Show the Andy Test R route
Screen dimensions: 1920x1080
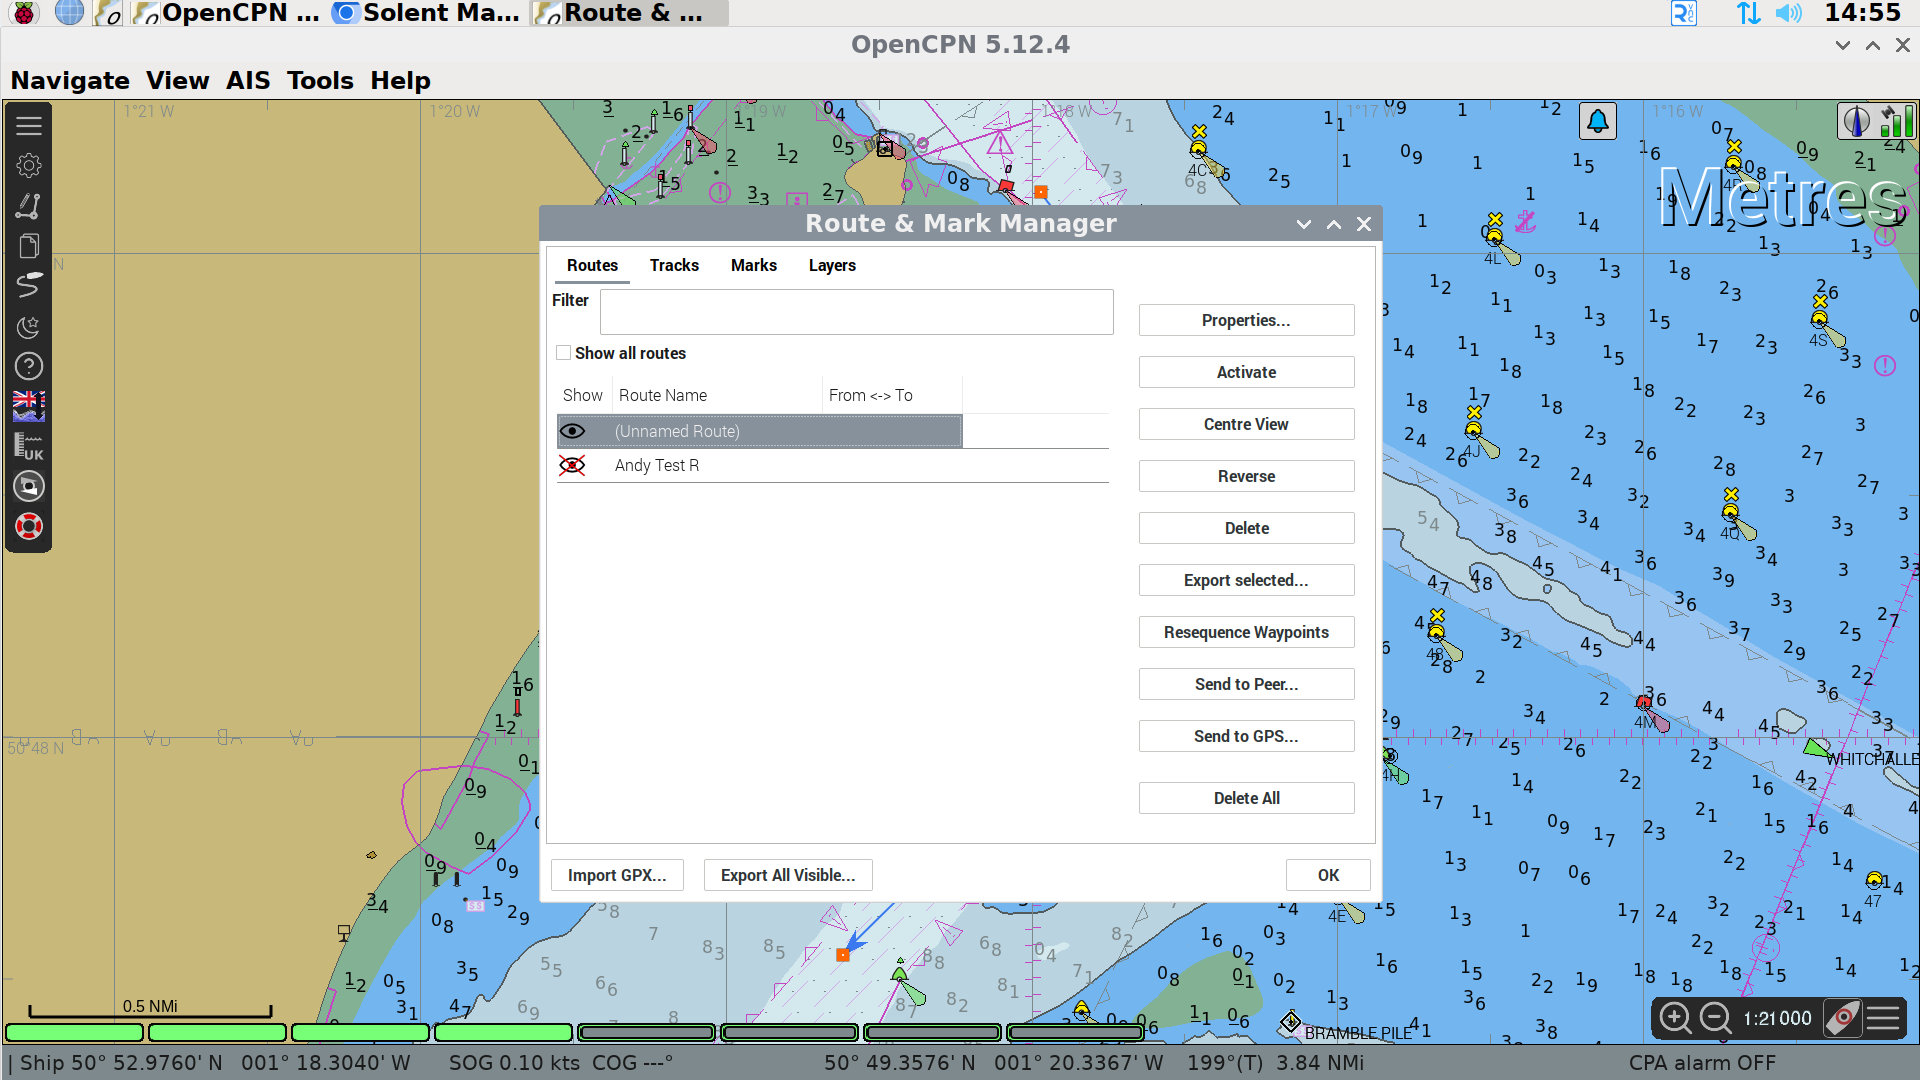click(x=572, y=465)
